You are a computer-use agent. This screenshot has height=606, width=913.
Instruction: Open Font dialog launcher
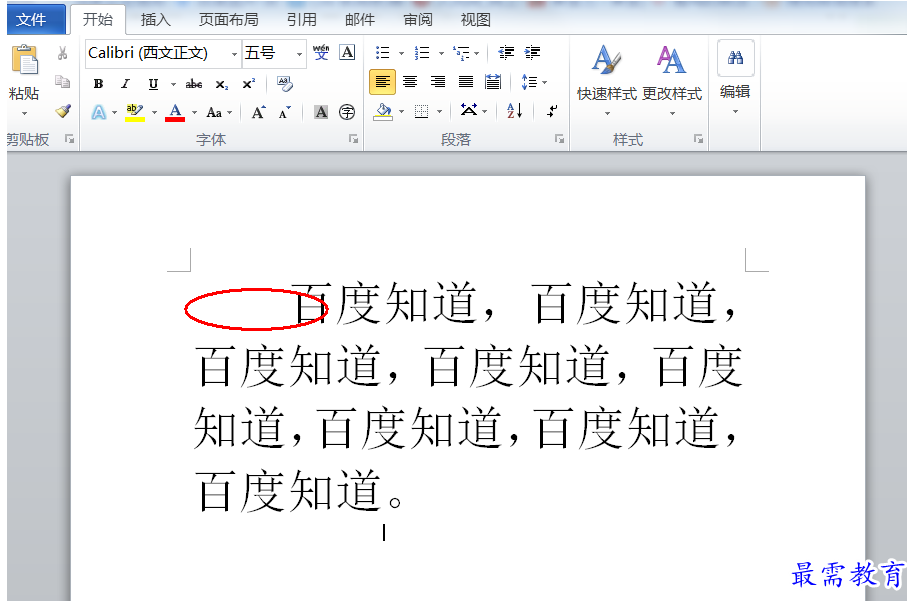[x=353, y=139]
